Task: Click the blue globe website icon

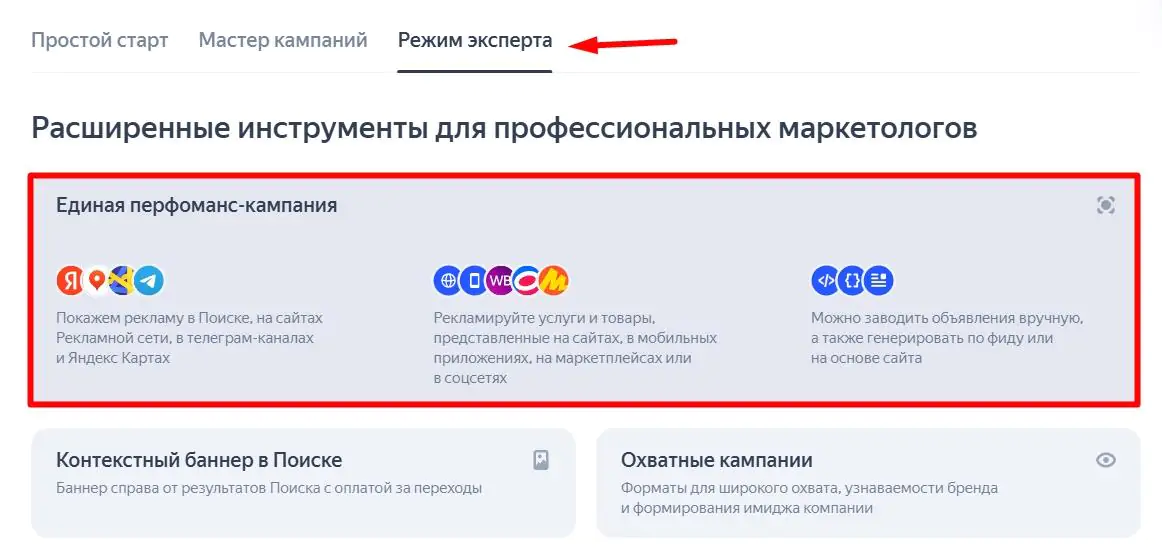Action: pos(448,280)
